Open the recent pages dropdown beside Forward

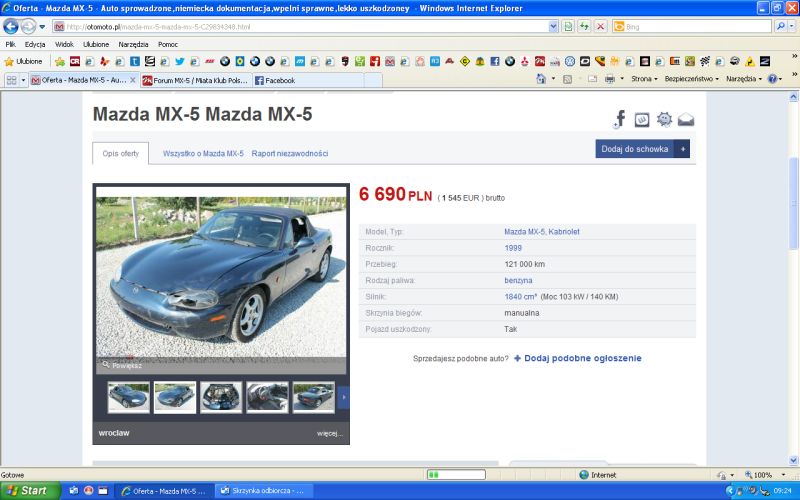pos(42,27)
